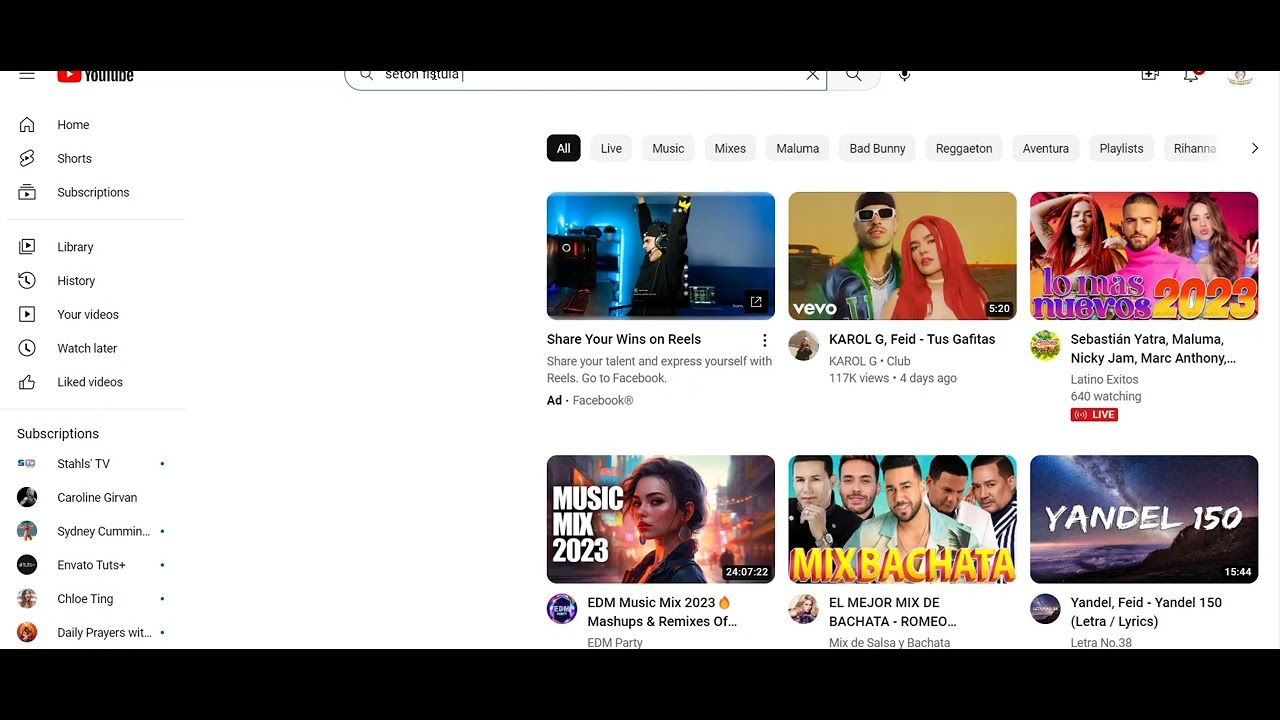This screenshot has width=1280, height=720.
Task: Open Subscriptions from the sidebar
Action: pyautogui.click(x=93, y=193)
